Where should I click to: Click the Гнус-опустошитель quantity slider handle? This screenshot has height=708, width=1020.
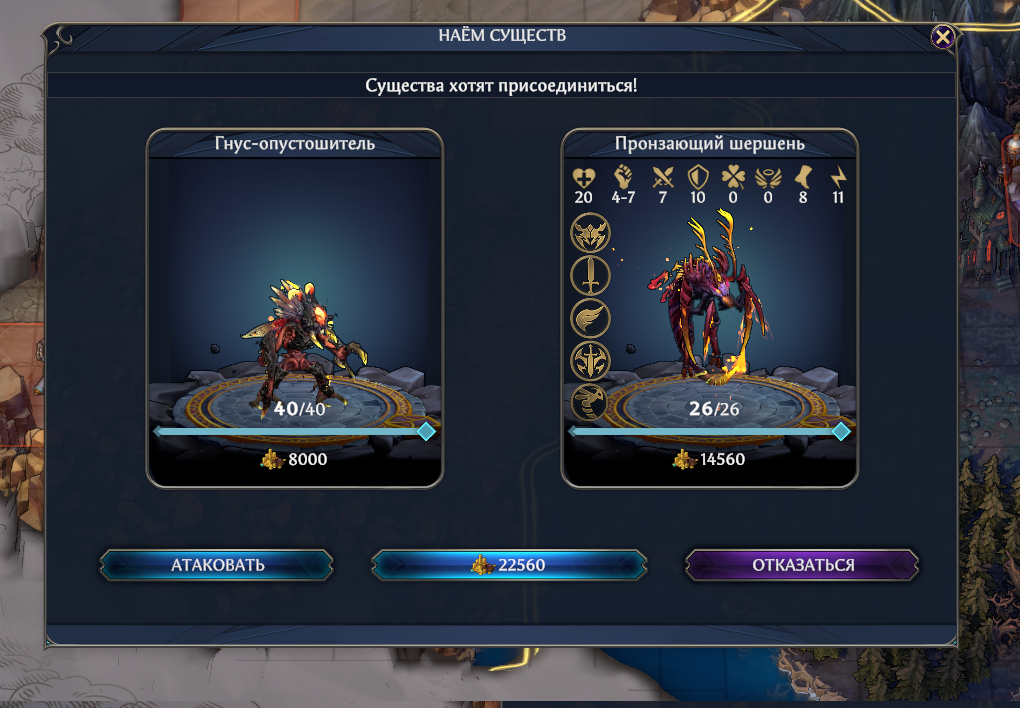pos(426,431)
